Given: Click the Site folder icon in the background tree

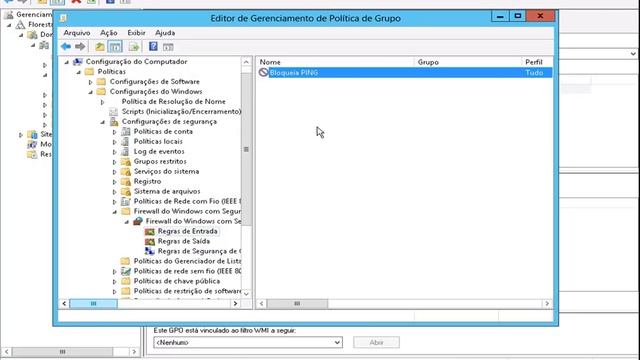Looking at the screenshot, I should coord(32,134).
